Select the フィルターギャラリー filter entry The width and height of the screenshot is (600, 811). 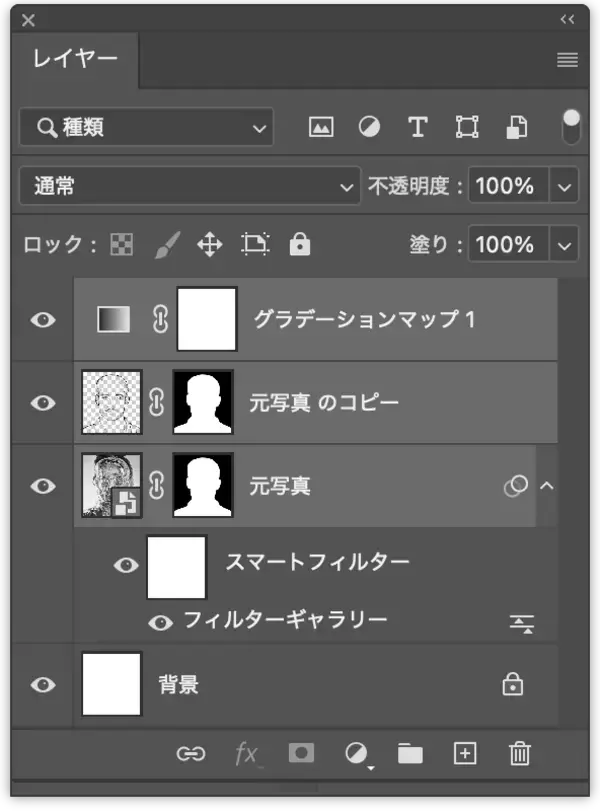(x=286, y=620)
